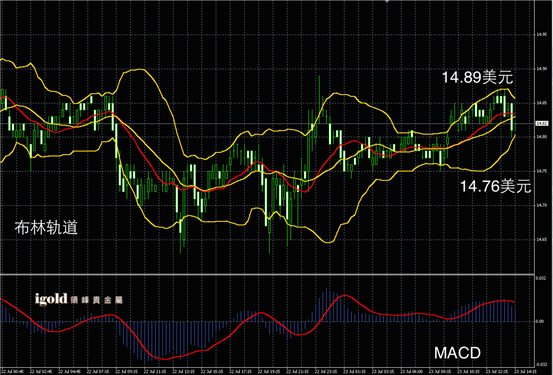Viewport: 553px width, 375px height.
Task: Click the 布林轨道 label text
Action: pyautogui.click(x=46, y=228)
